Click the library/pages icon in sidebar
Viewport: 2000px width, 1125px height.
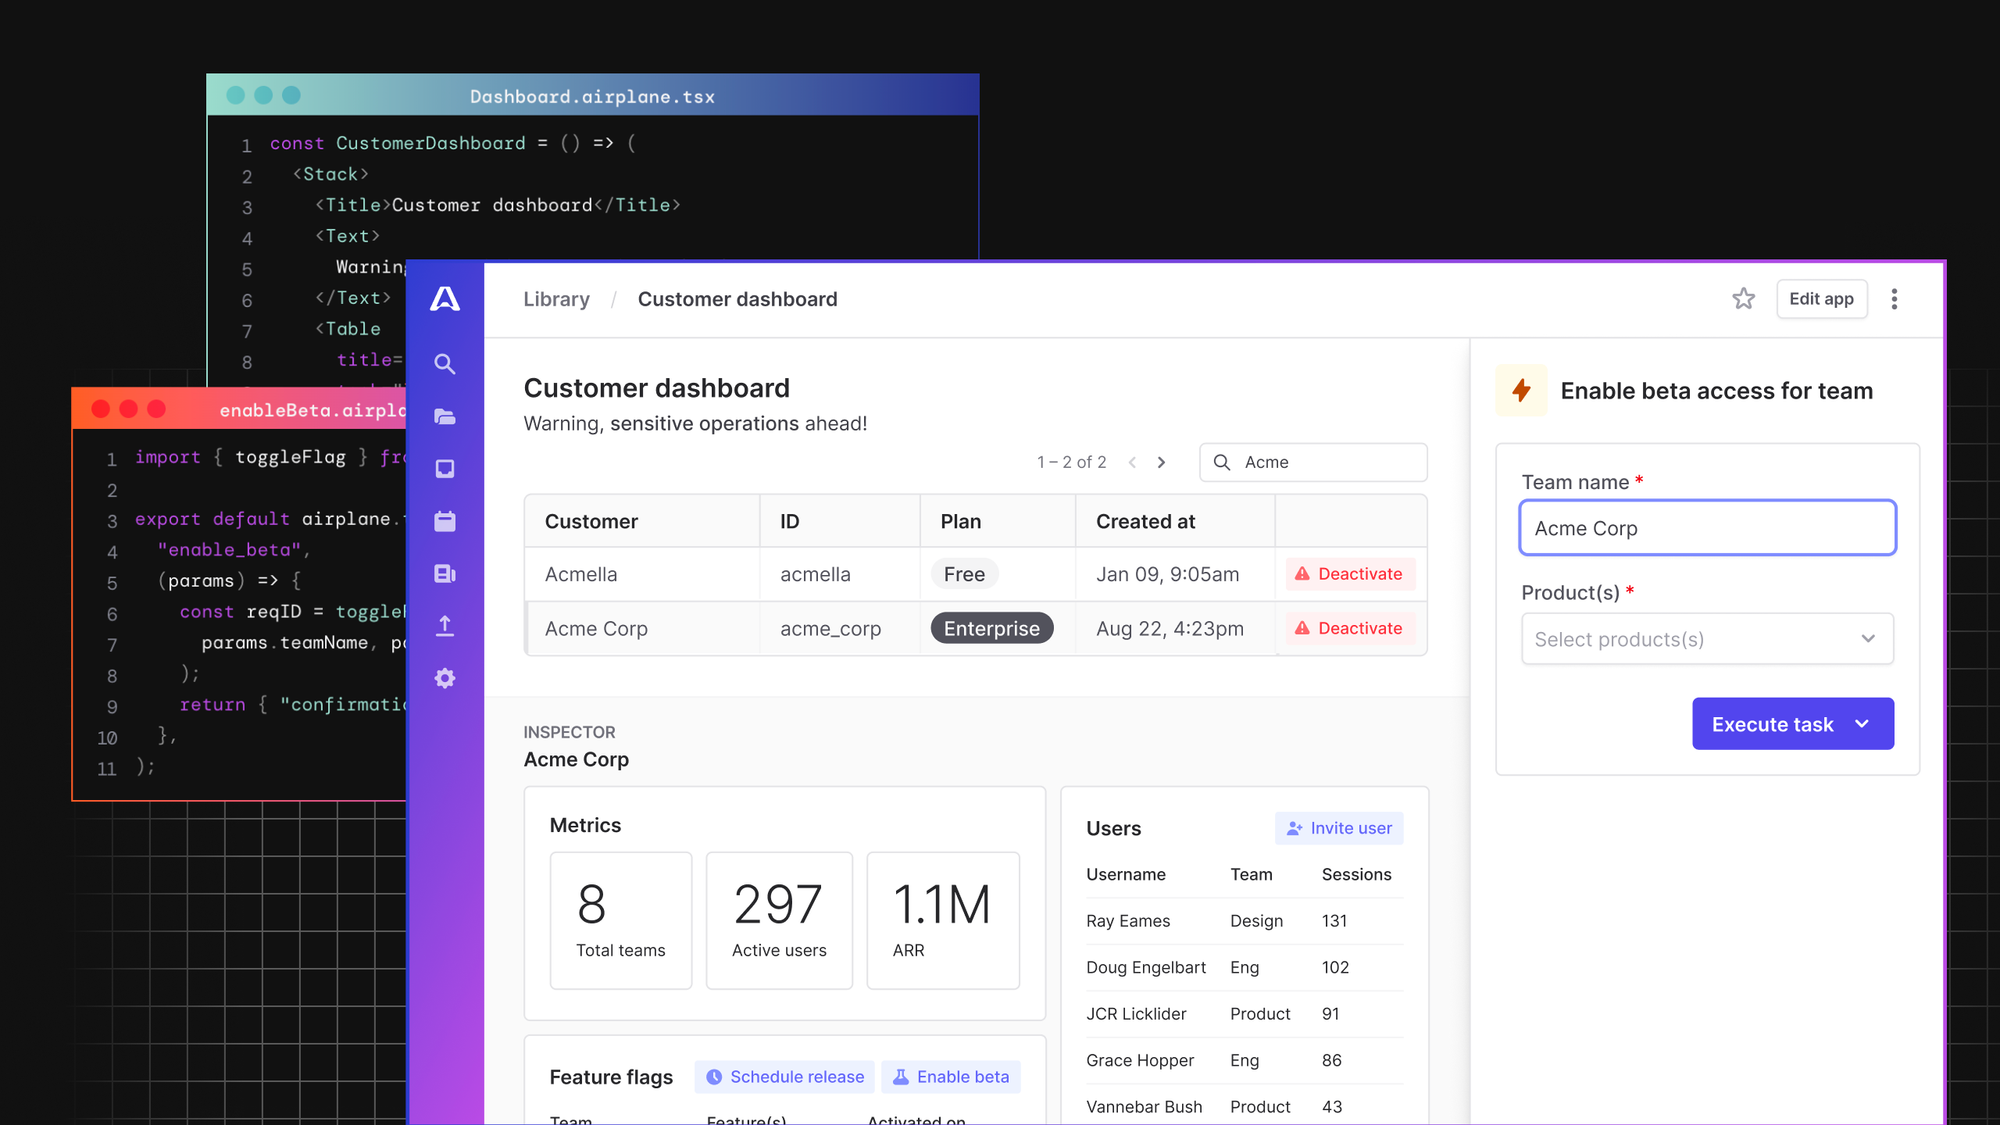[x=445, y=416]
